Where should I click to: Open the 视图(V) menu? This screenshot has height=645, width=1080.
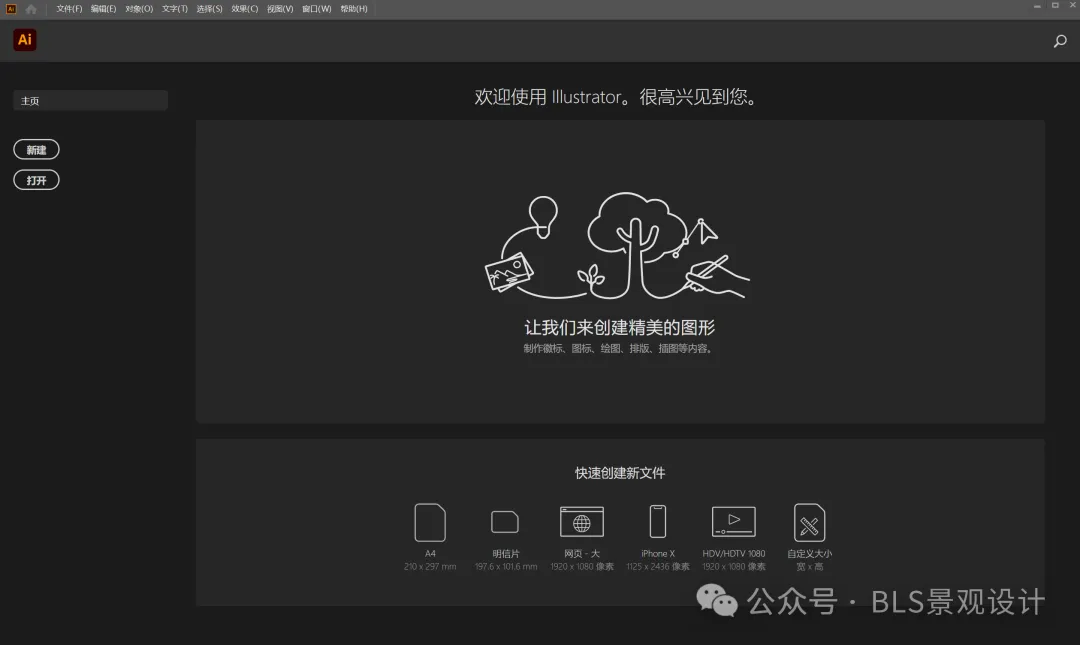[x=280, y=9]
